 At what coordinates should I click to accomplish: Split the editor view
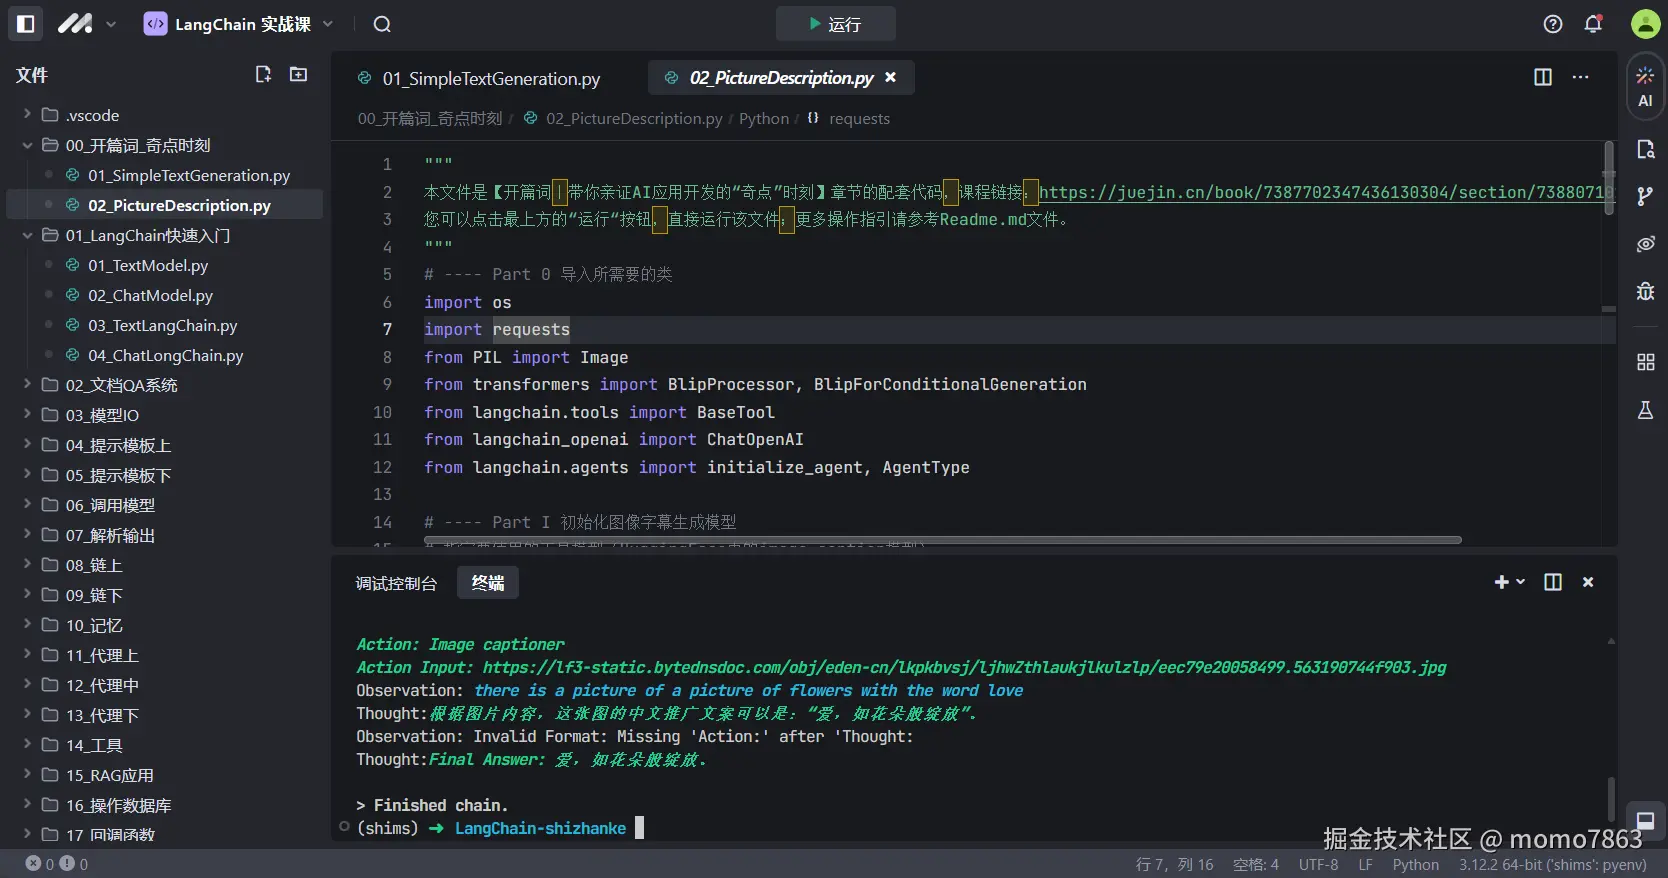pos(1543,77)
